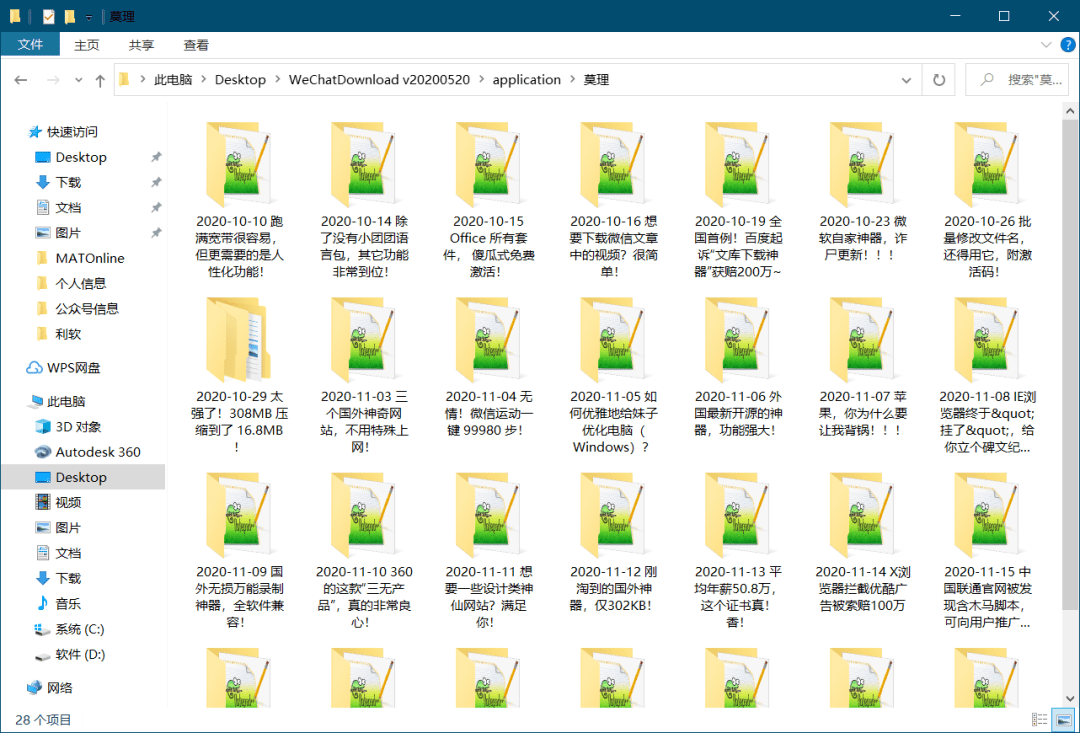Select the 2020-11-07 苹果 folder icon
1080x733 pixels.
pyautogui.click(x=862, y=339)
